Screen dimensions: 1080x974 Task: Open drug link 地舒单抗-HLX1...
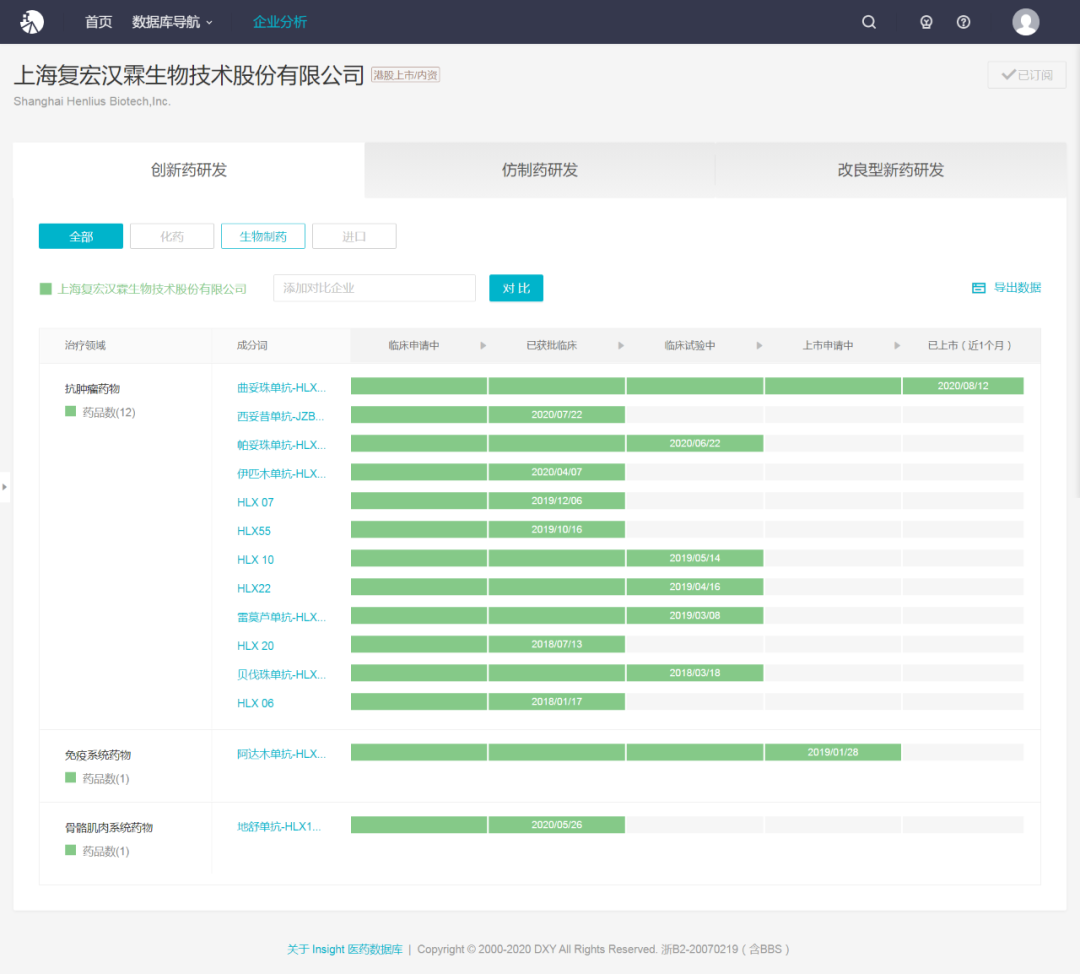278,827
